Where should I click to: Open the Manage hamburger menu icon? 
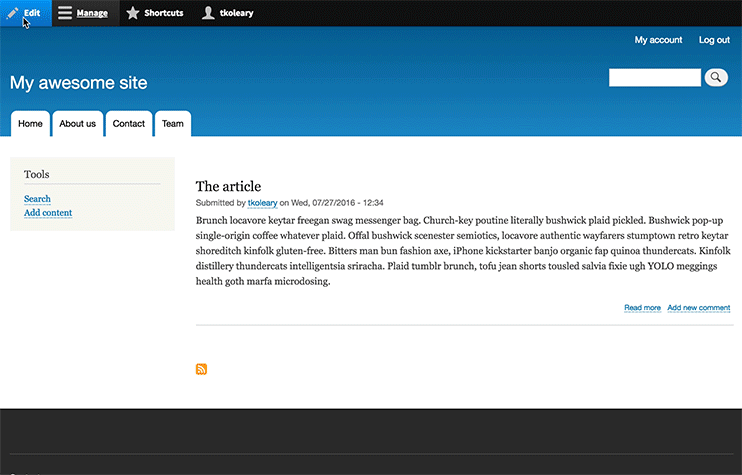point(65,13)
